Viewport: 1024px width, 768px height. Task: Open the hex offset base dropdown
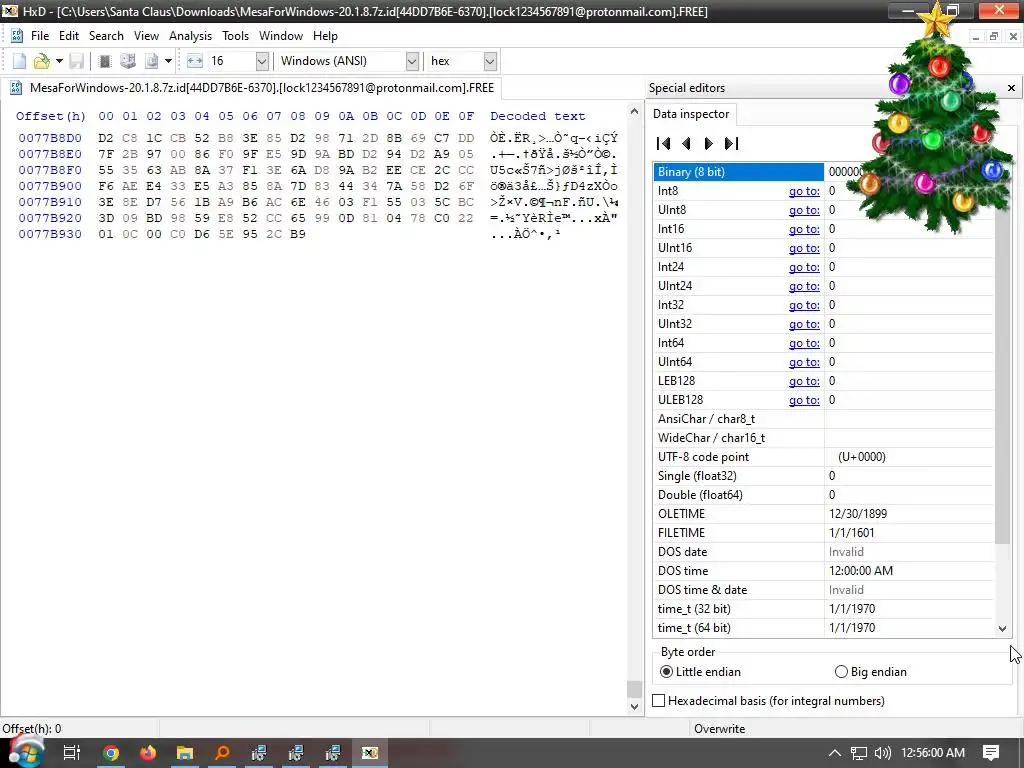pos(490,61)
